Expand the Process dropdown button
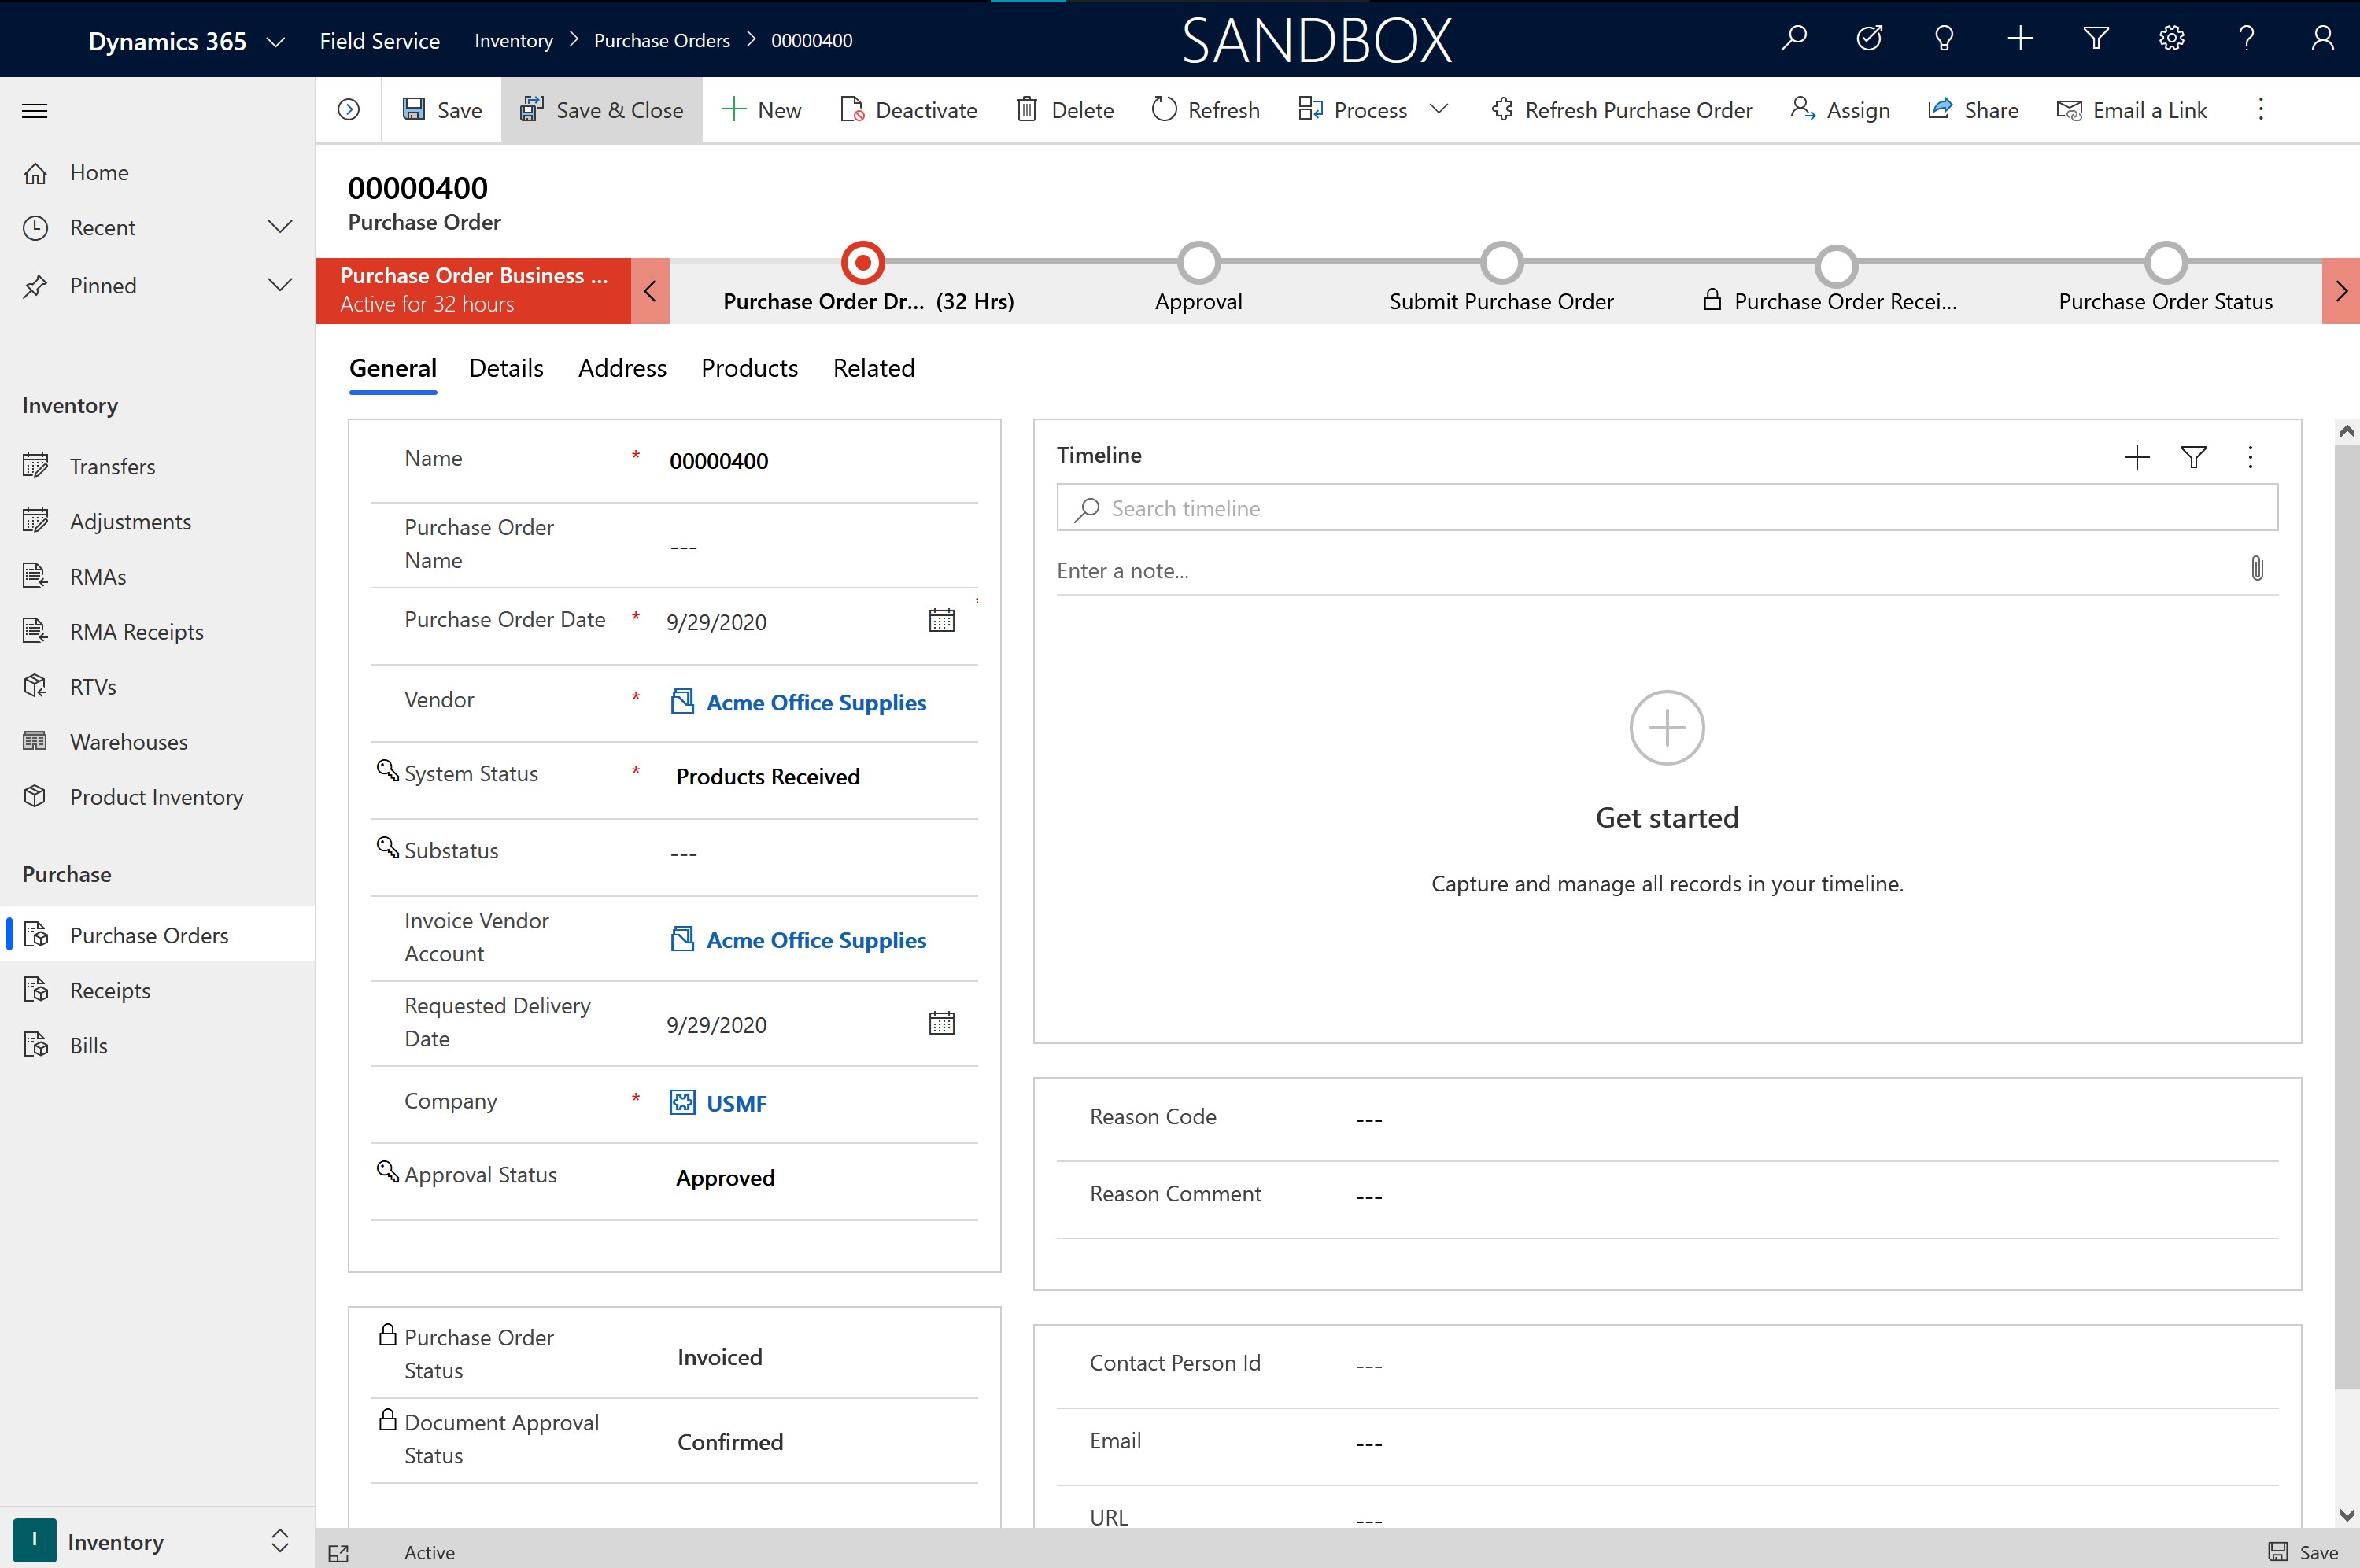 pyautogui.click(x=1438, y=109)
